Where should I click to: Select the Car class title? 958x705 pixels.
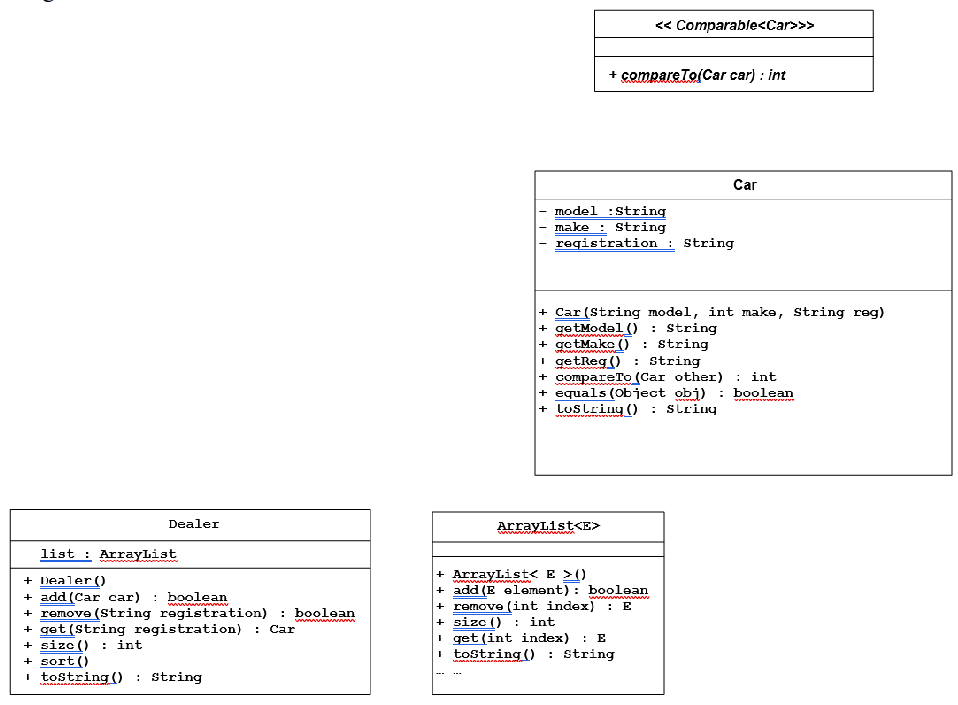(x=744, y=184)
